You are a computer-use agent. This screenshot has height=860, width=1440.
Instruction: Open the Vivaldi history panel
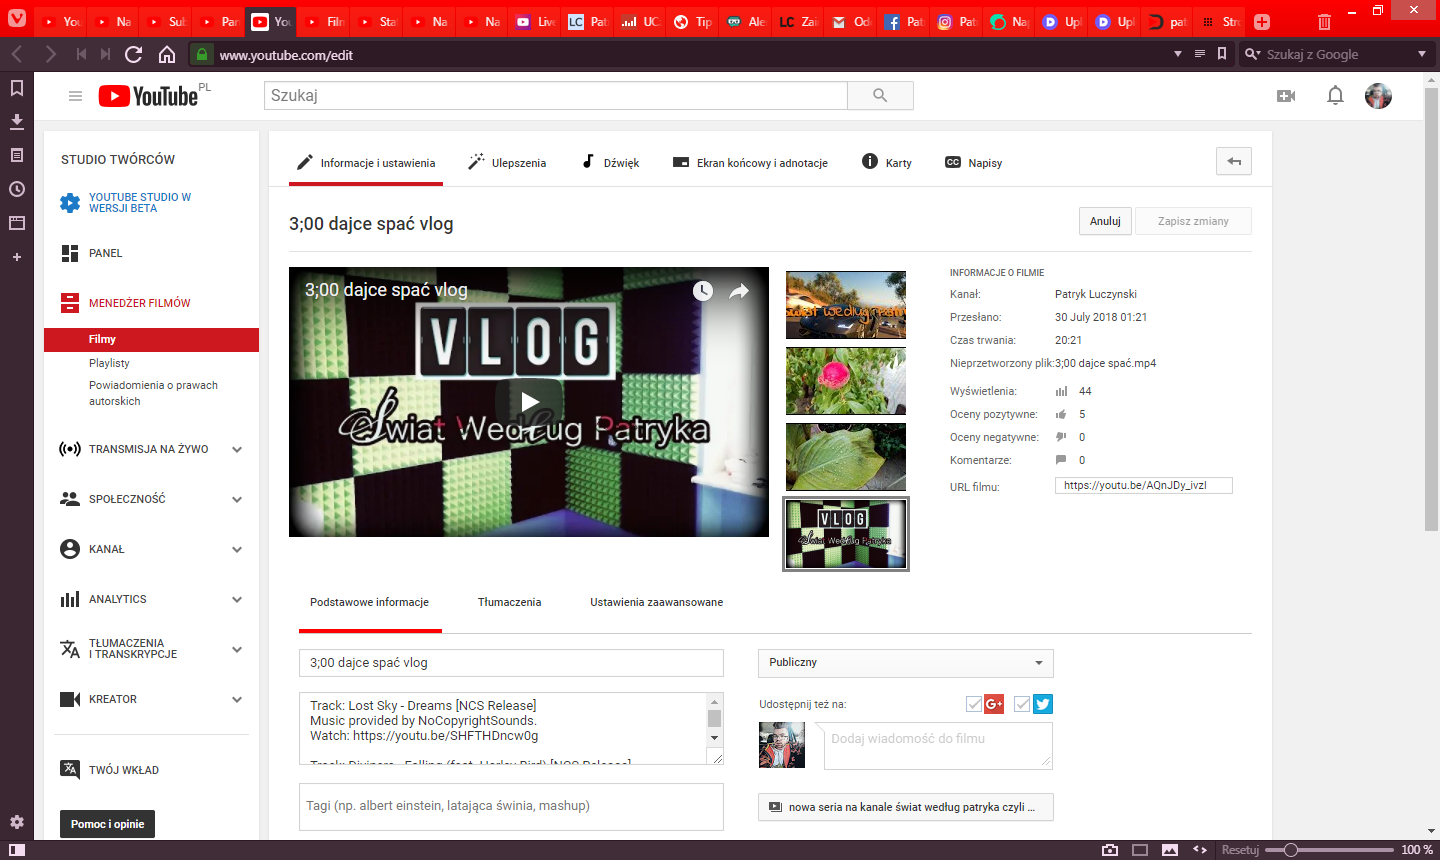(x=17, y=189)
